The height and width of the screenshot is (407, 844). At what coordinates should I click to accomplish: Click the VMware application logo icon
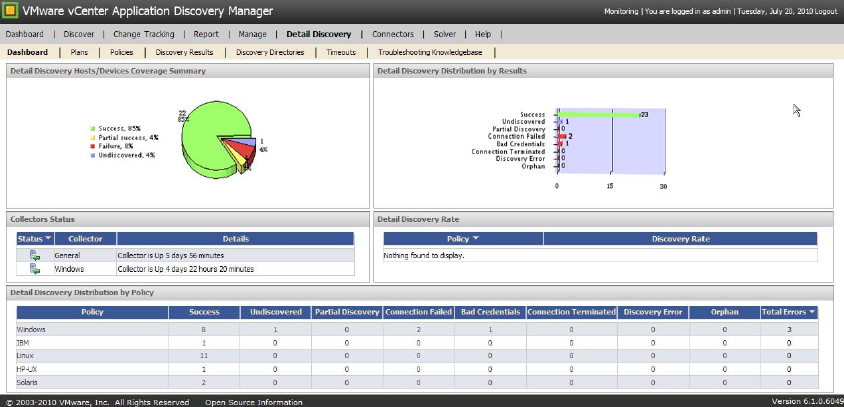pos(11,11)
